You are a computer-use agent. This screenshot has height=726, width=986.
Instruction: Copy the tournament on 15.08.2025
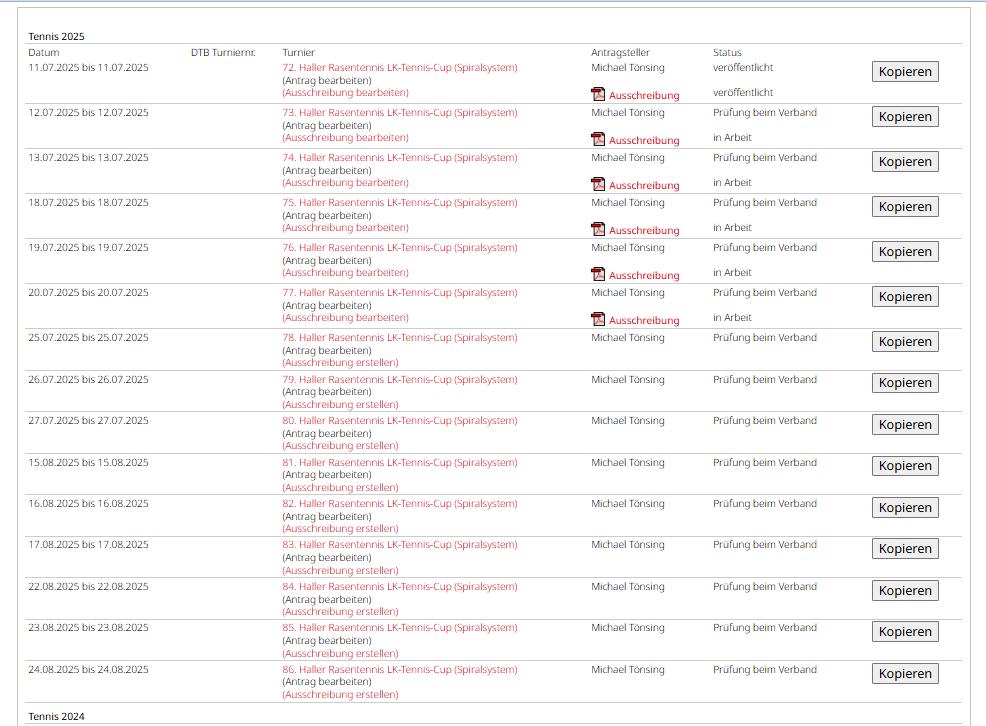905,466
